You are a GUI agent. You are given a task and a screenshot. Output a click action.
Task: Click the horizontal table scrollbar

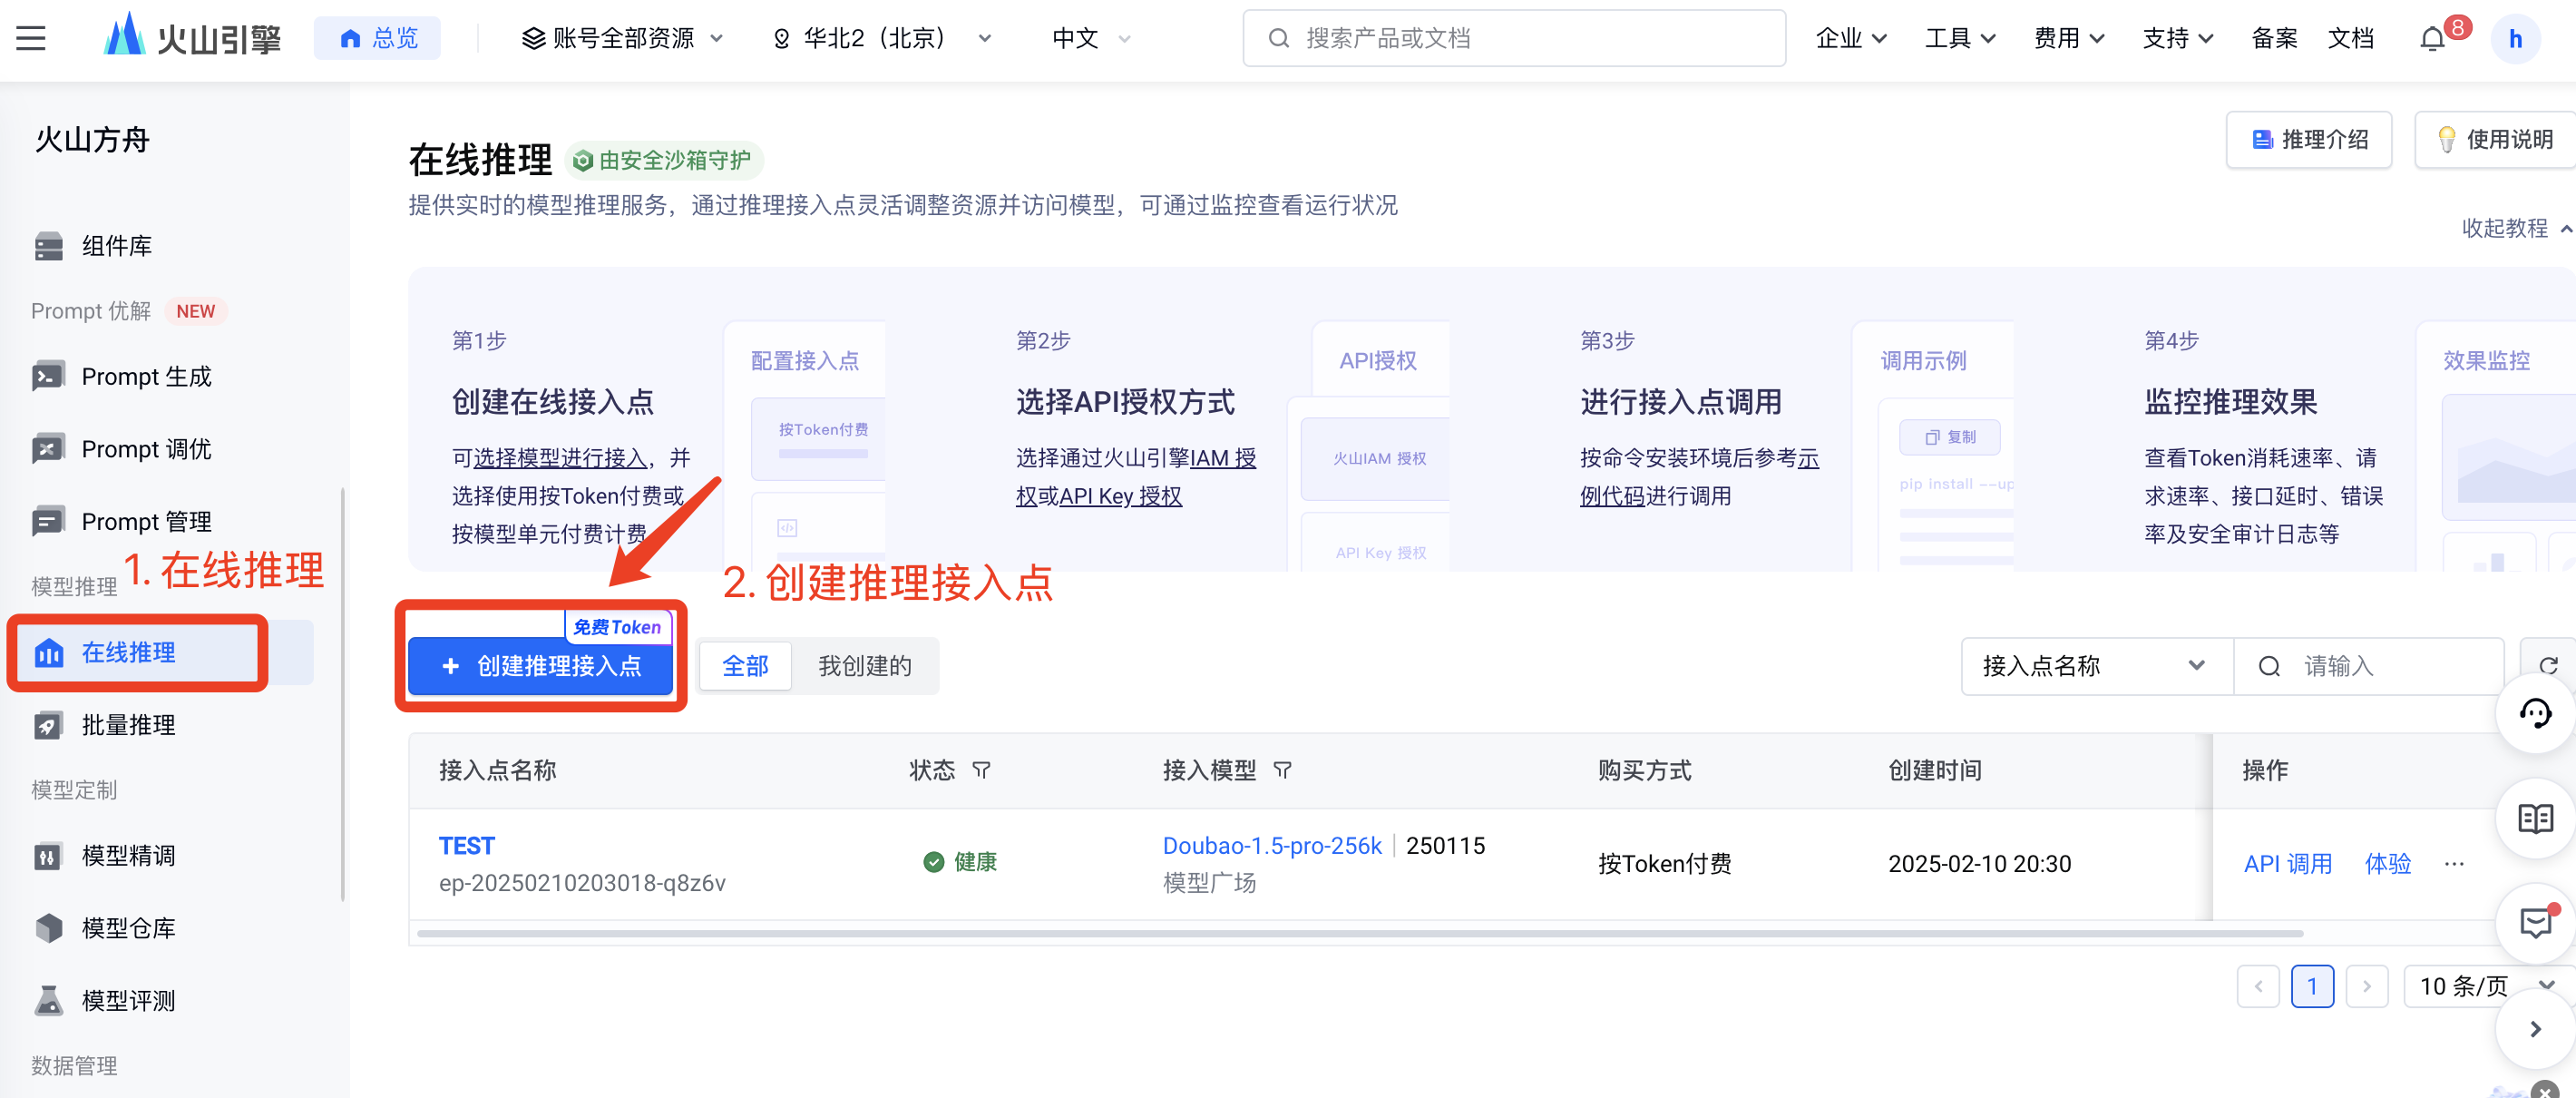point(1359,933)
